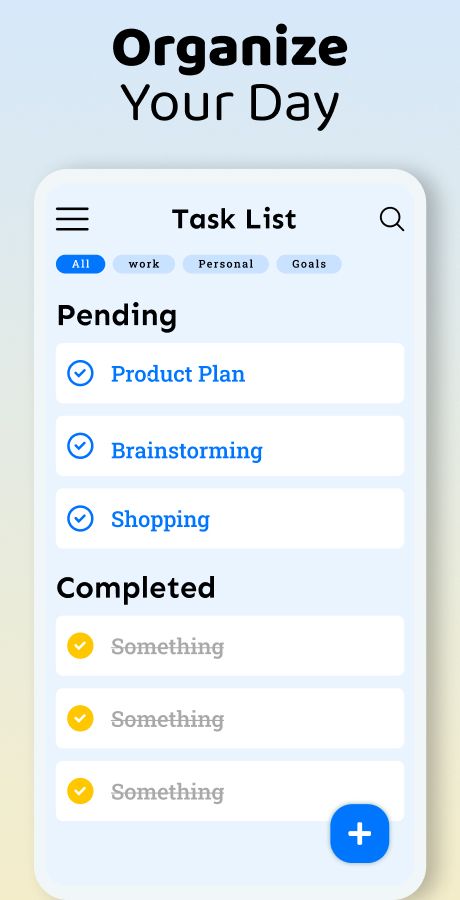The height and width of the screenshot is (900, 460).
Task: Check off the Brainstorming task circle
Action: 80,446
